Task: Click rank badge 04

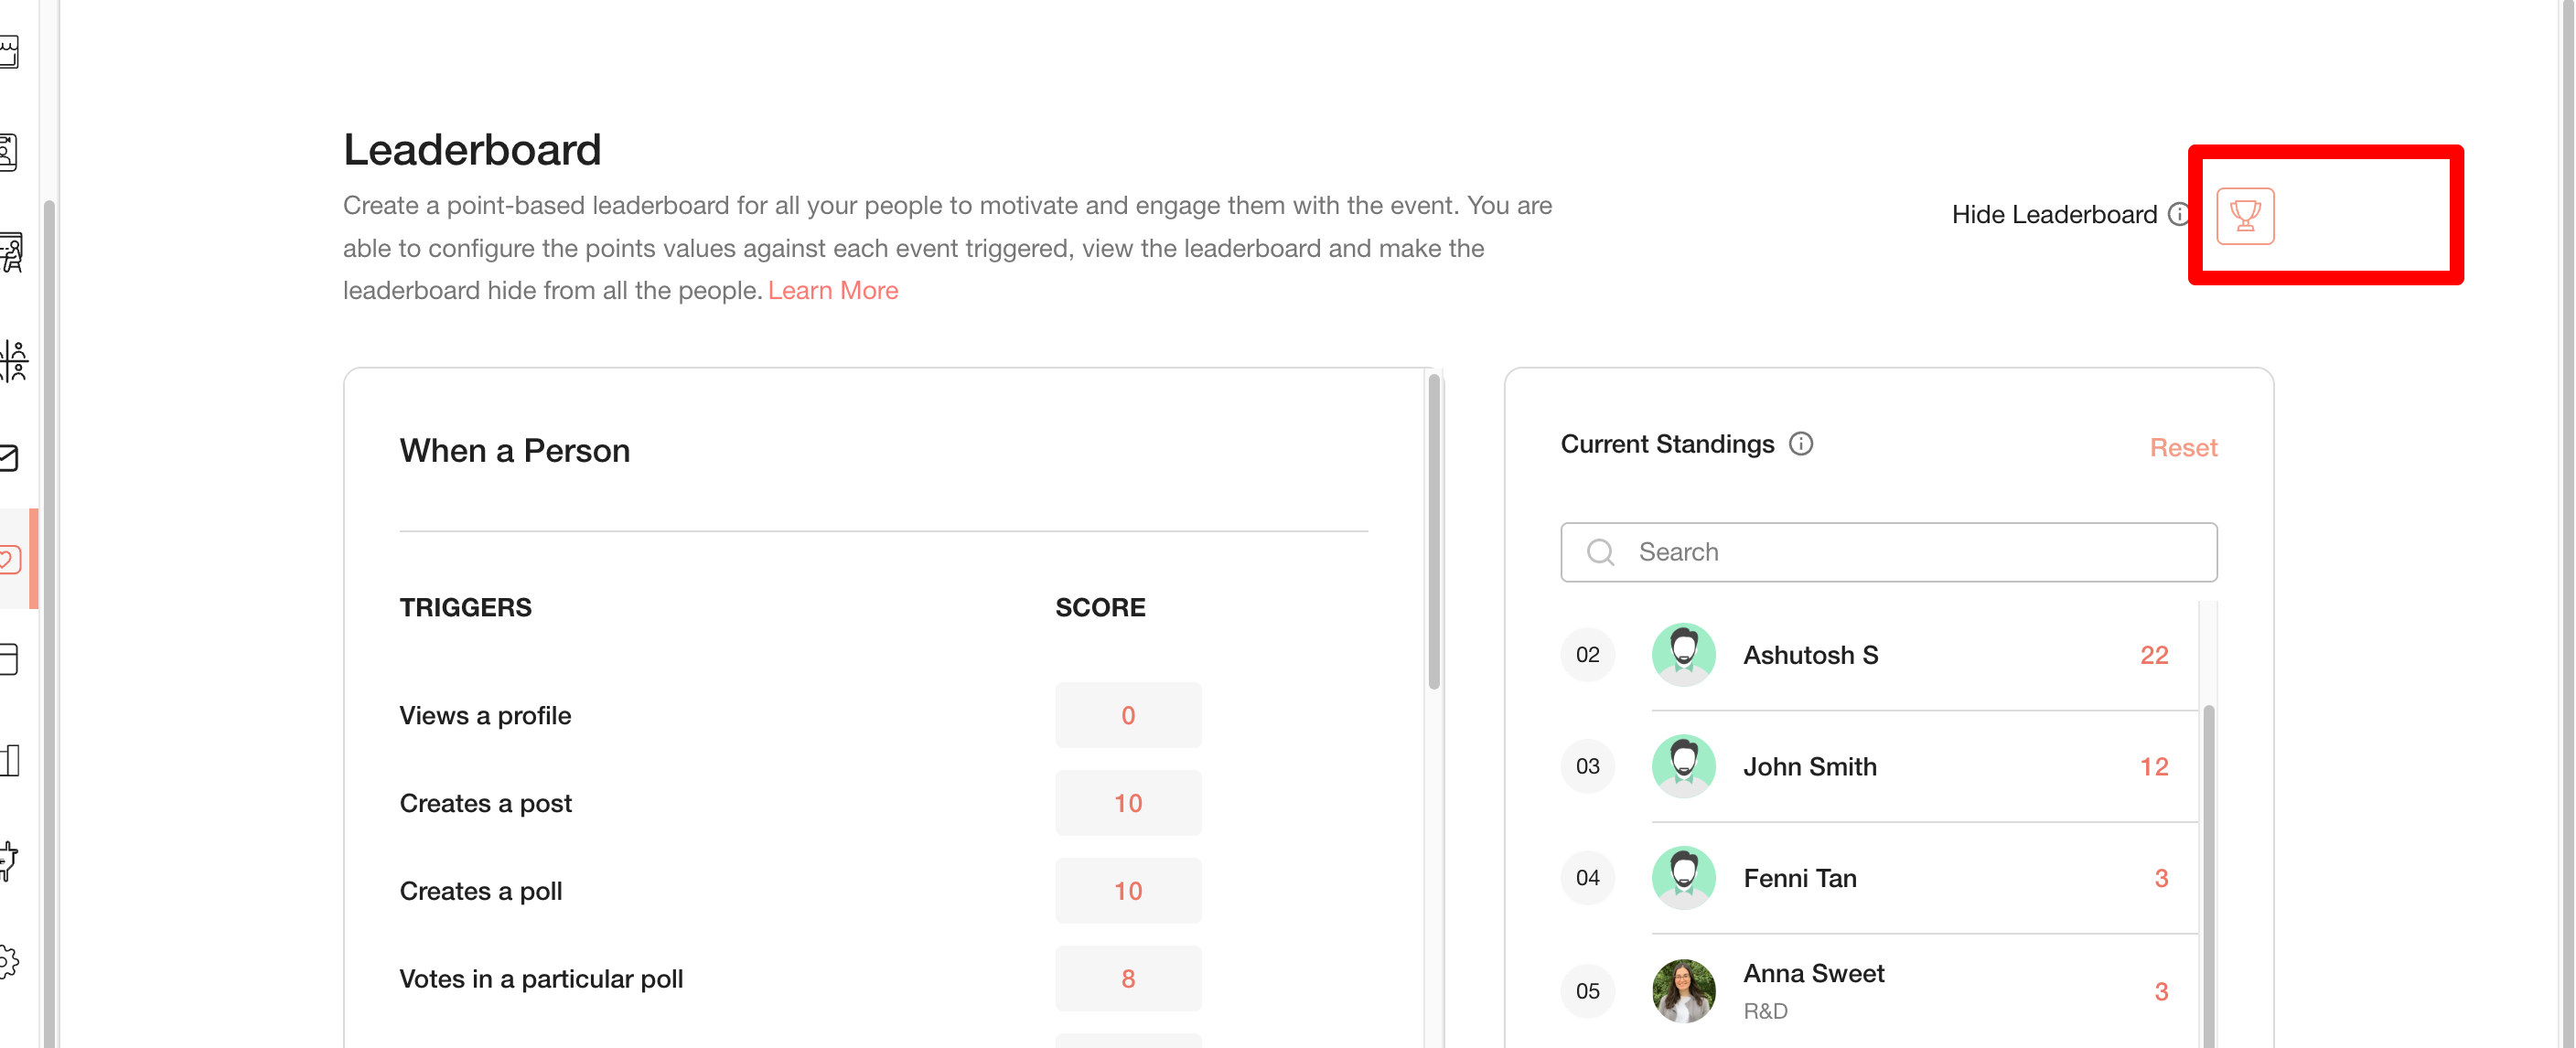Action: [x=1587, y=877]
